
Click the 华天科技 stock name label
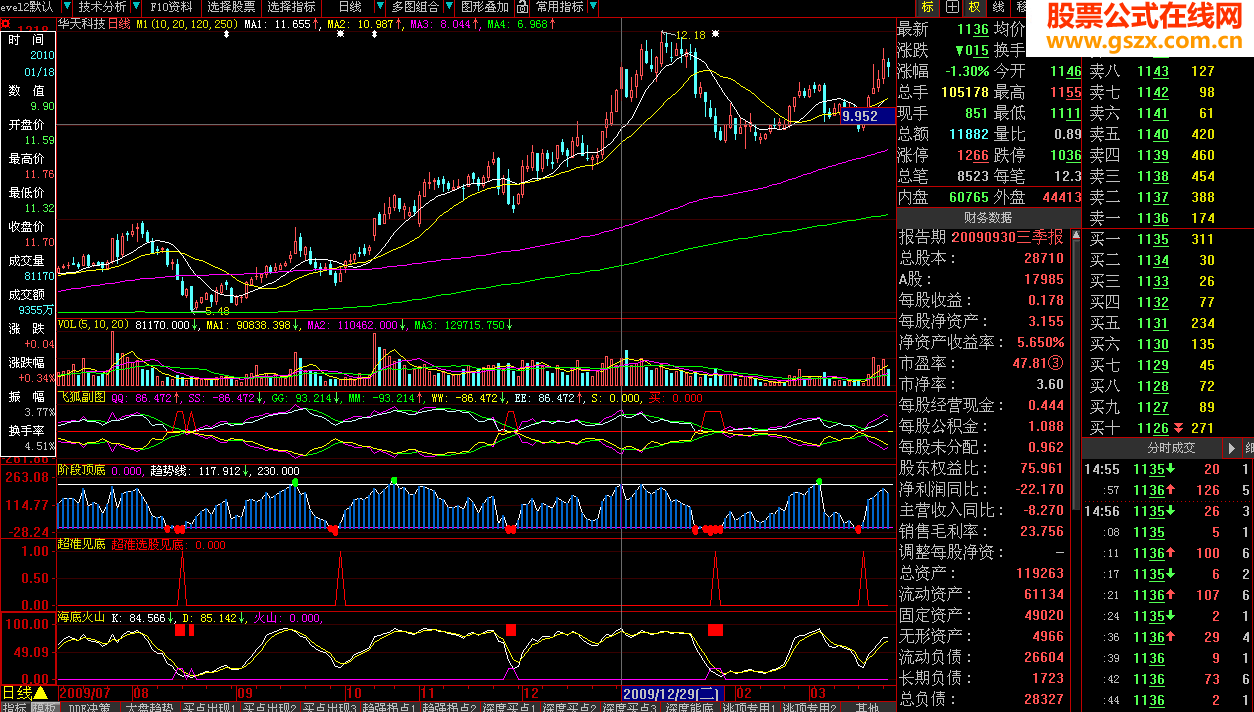point(81,22)
